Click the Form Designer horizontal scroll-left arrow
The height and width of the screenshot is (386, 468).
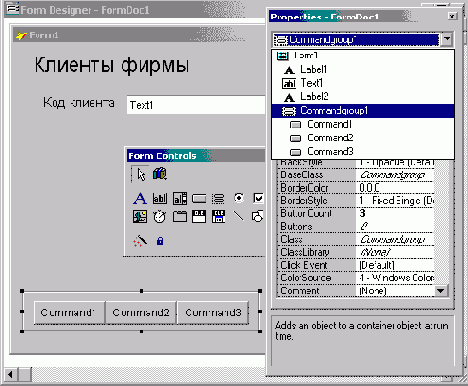10,374
